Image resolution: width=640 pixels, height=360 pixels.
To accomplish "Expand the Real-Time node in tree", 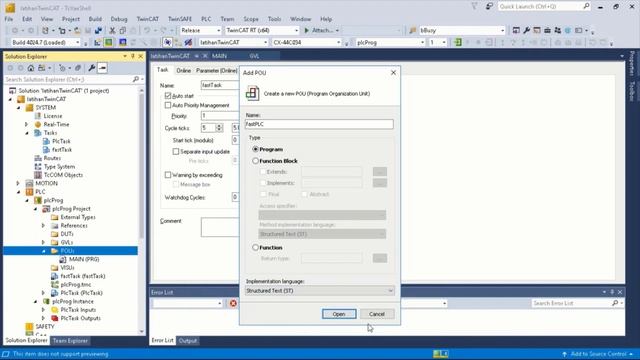I will [27, 124].
